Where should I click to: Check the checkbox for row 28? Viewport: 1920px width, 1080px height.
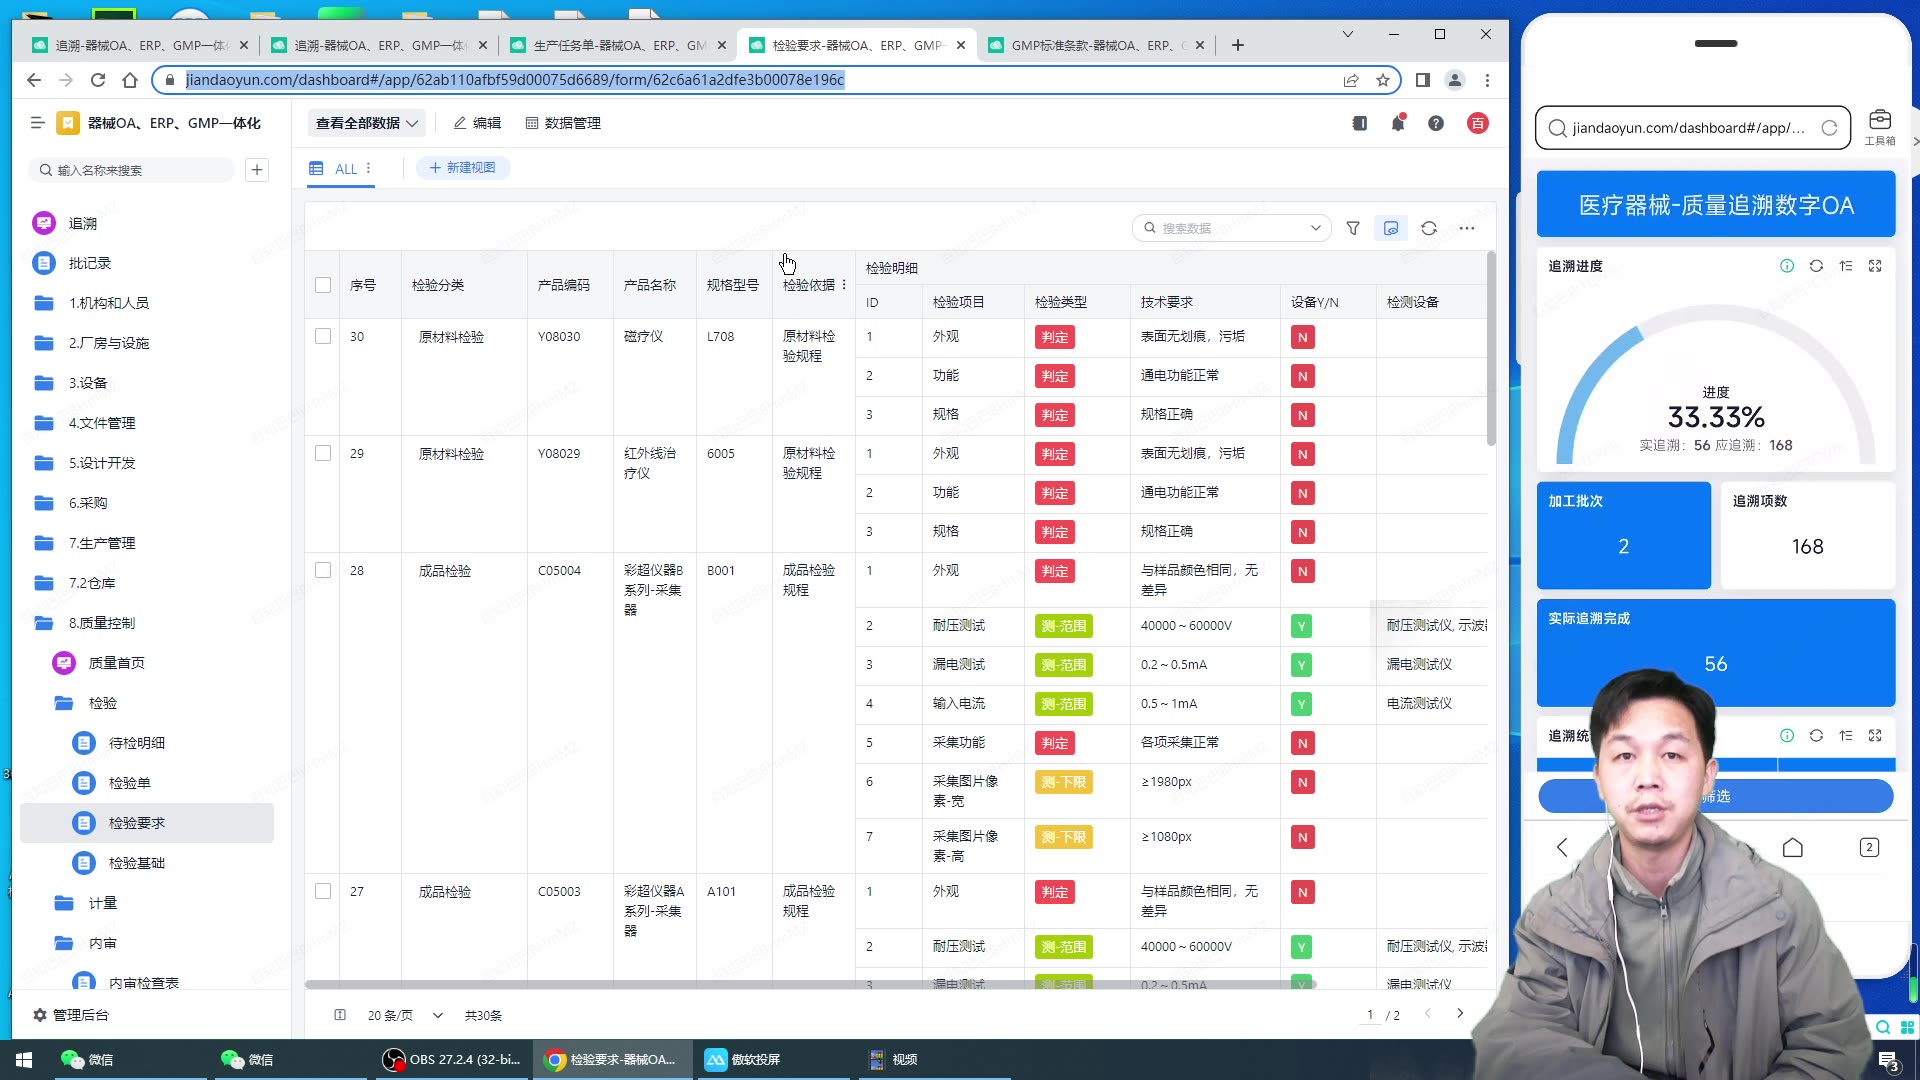click(323, 571)
